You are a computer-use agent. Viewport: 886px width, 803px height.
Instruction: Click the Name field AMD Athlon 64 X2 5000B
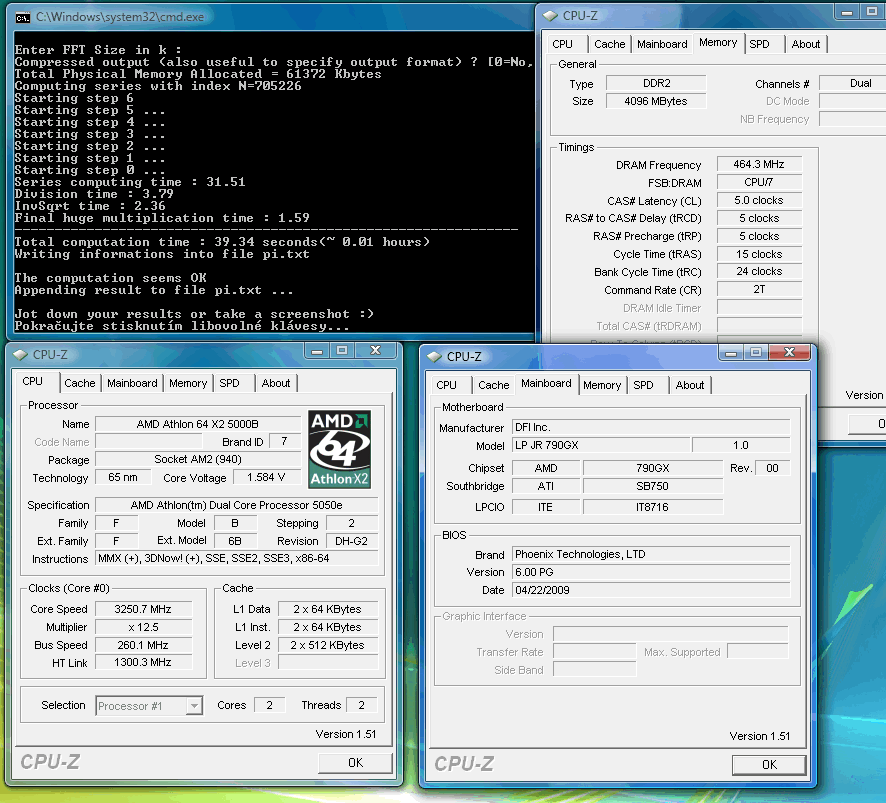click(198, 424)
